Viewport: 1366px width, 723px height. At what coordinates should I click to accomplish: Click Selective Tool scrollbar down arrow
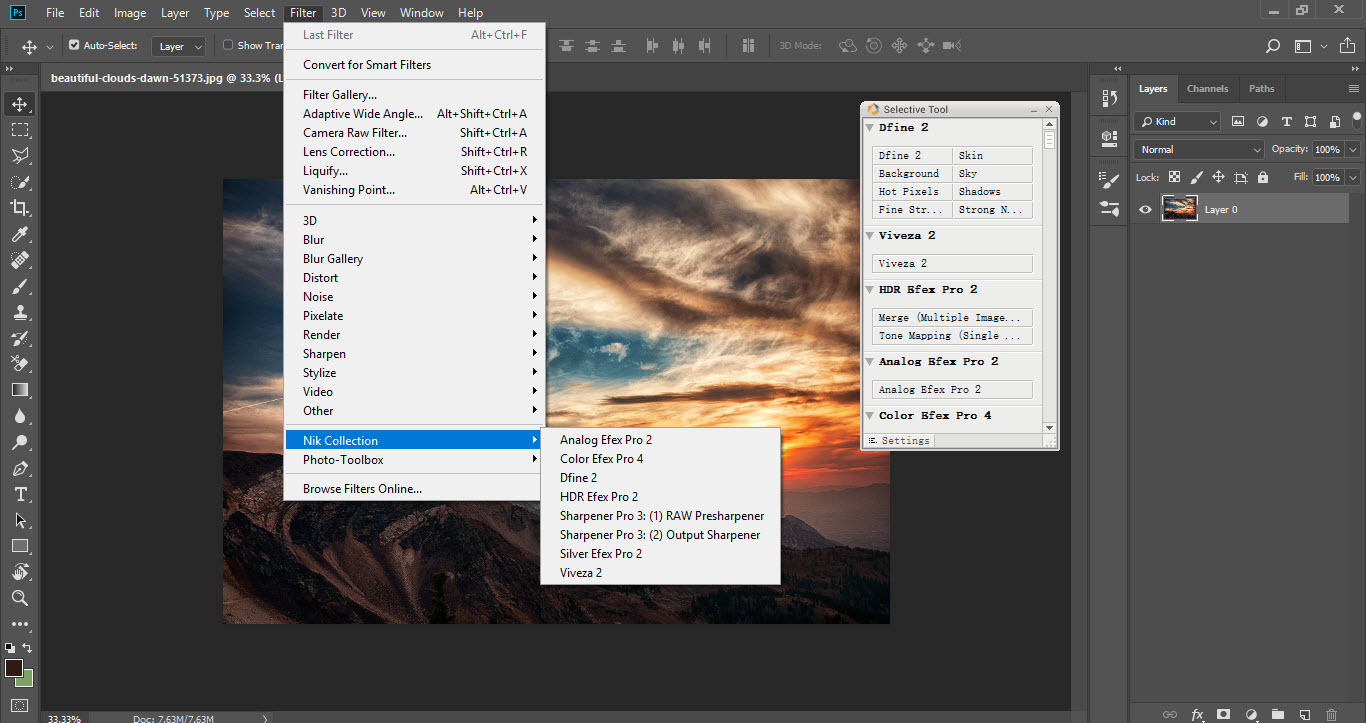1049,427
